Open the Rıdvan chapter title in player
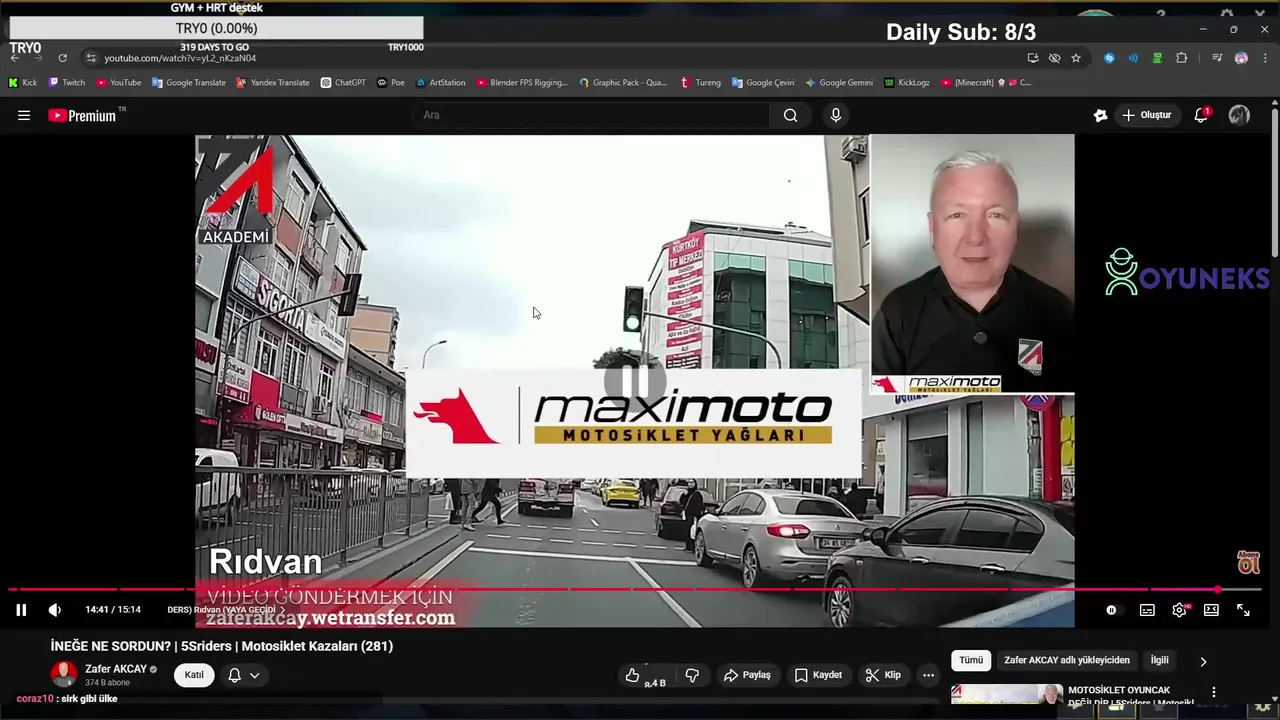This screenshot has height=720, width=1280. 227,610
